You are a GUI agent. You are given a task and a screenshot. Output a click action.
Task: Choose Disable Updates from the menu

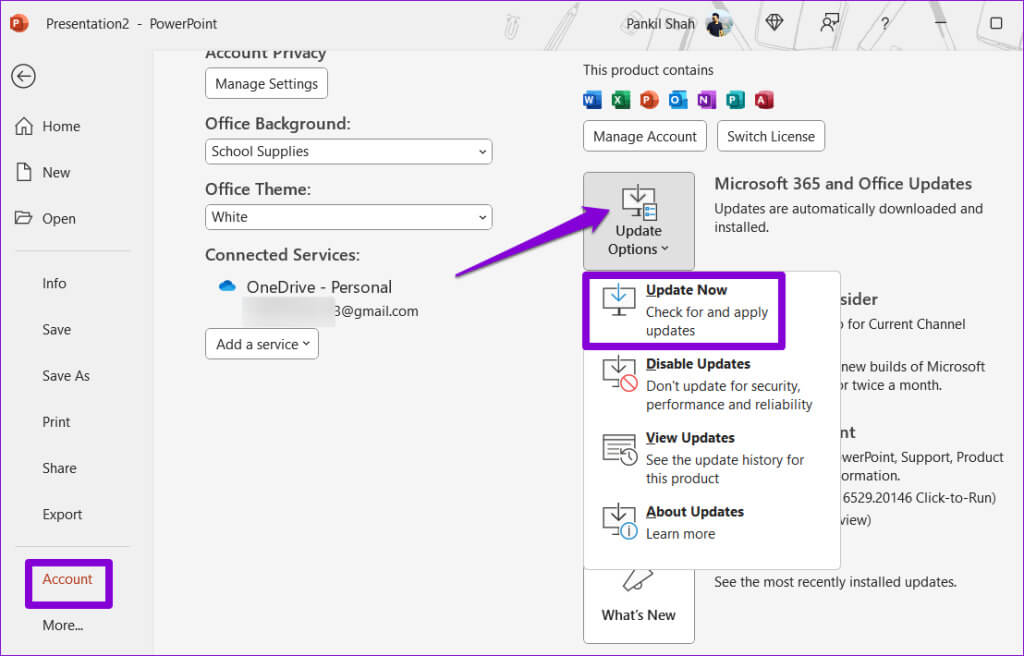(x=711, y=384)
